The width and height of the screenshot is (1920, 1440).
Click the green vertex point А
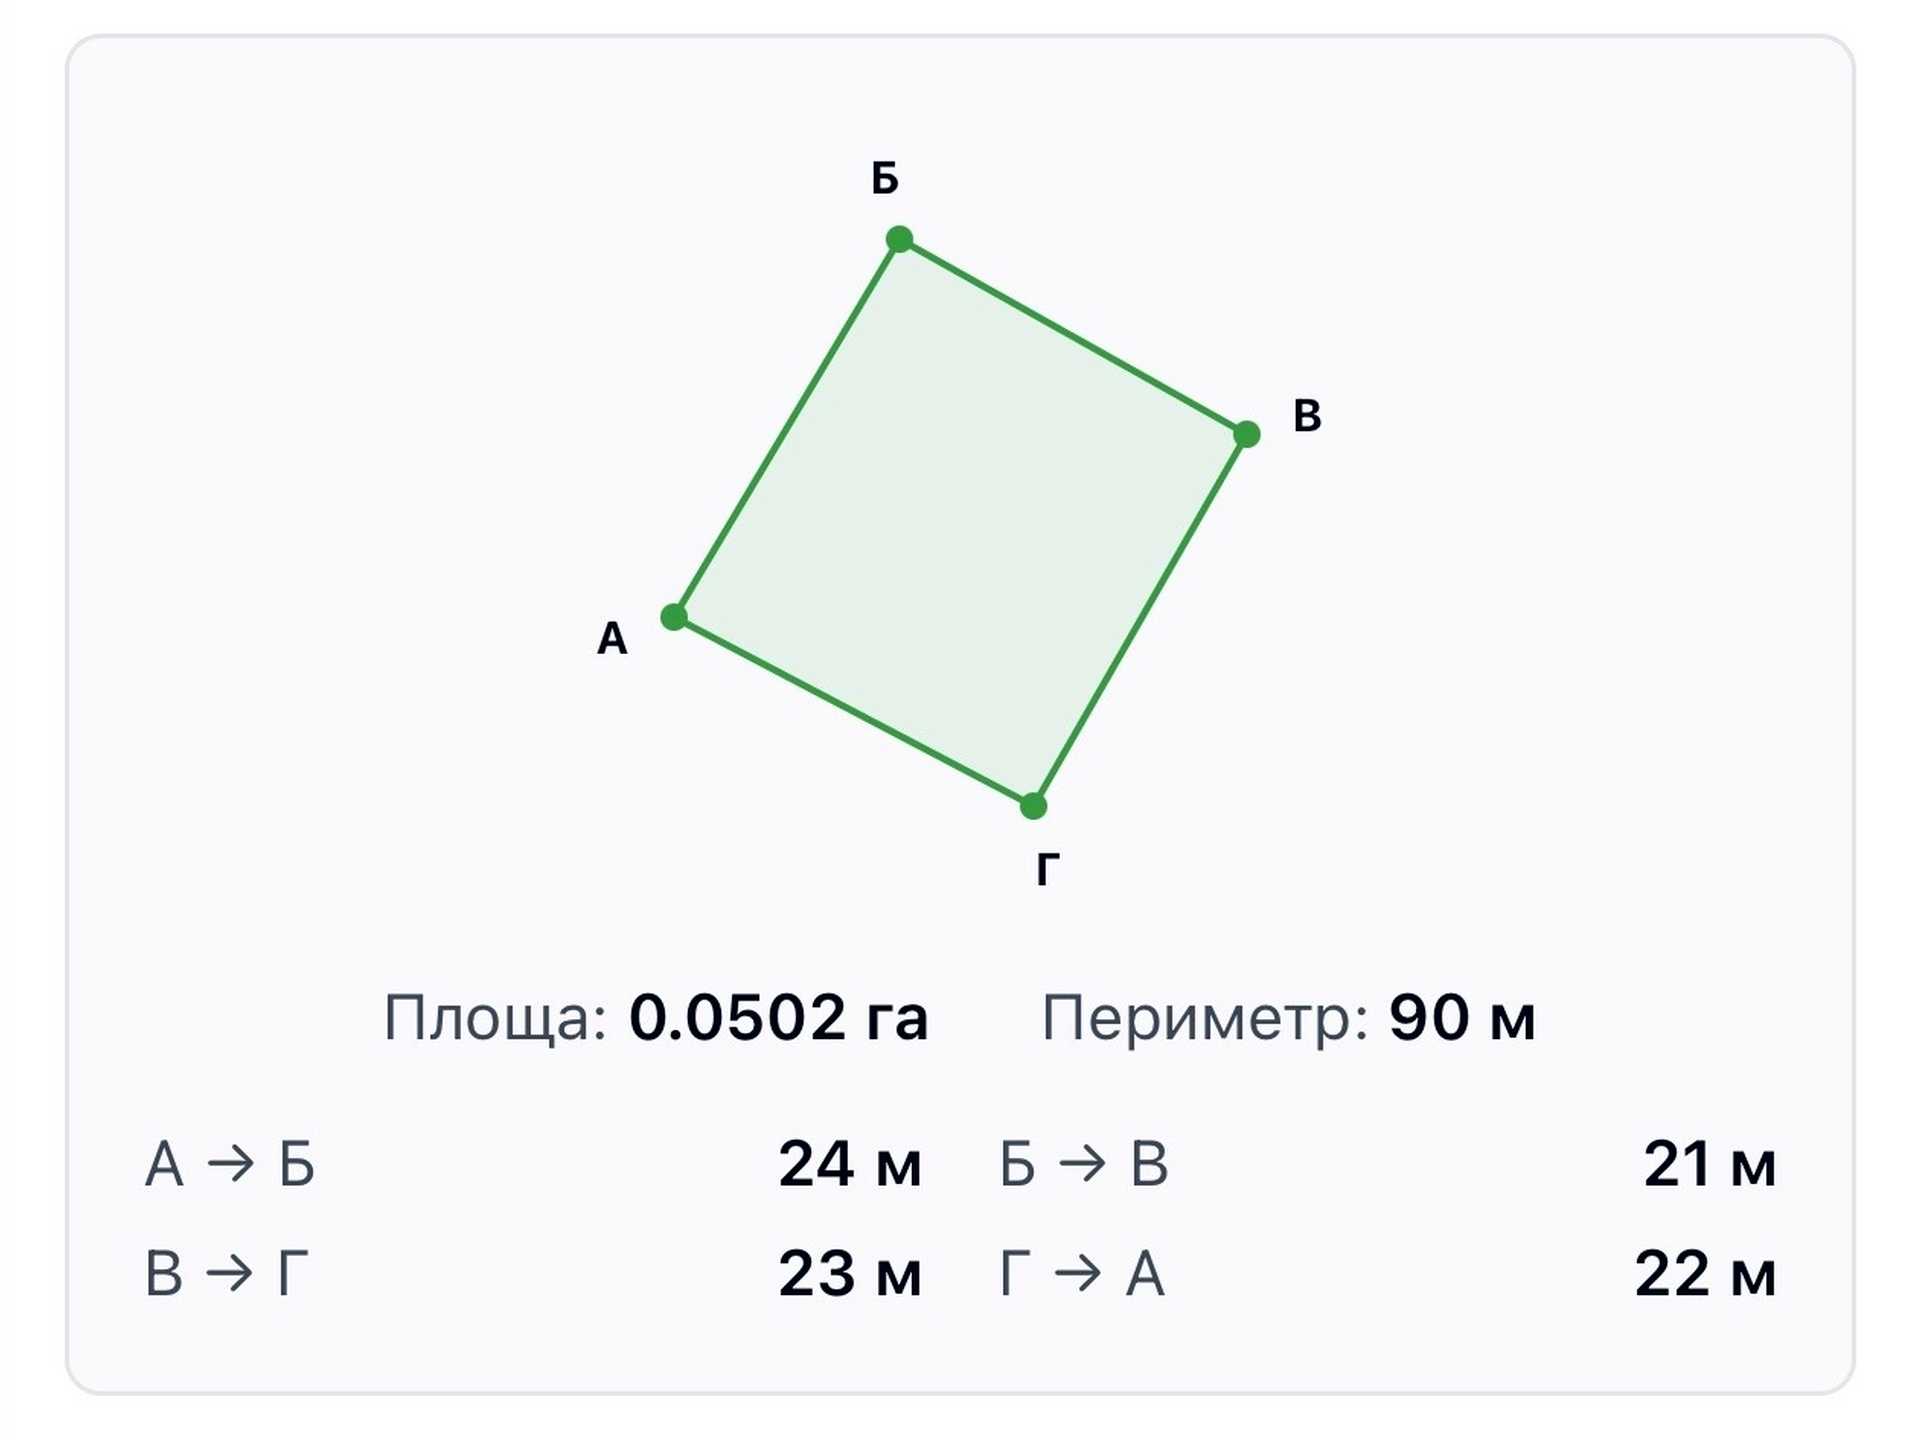click(674, 617)
